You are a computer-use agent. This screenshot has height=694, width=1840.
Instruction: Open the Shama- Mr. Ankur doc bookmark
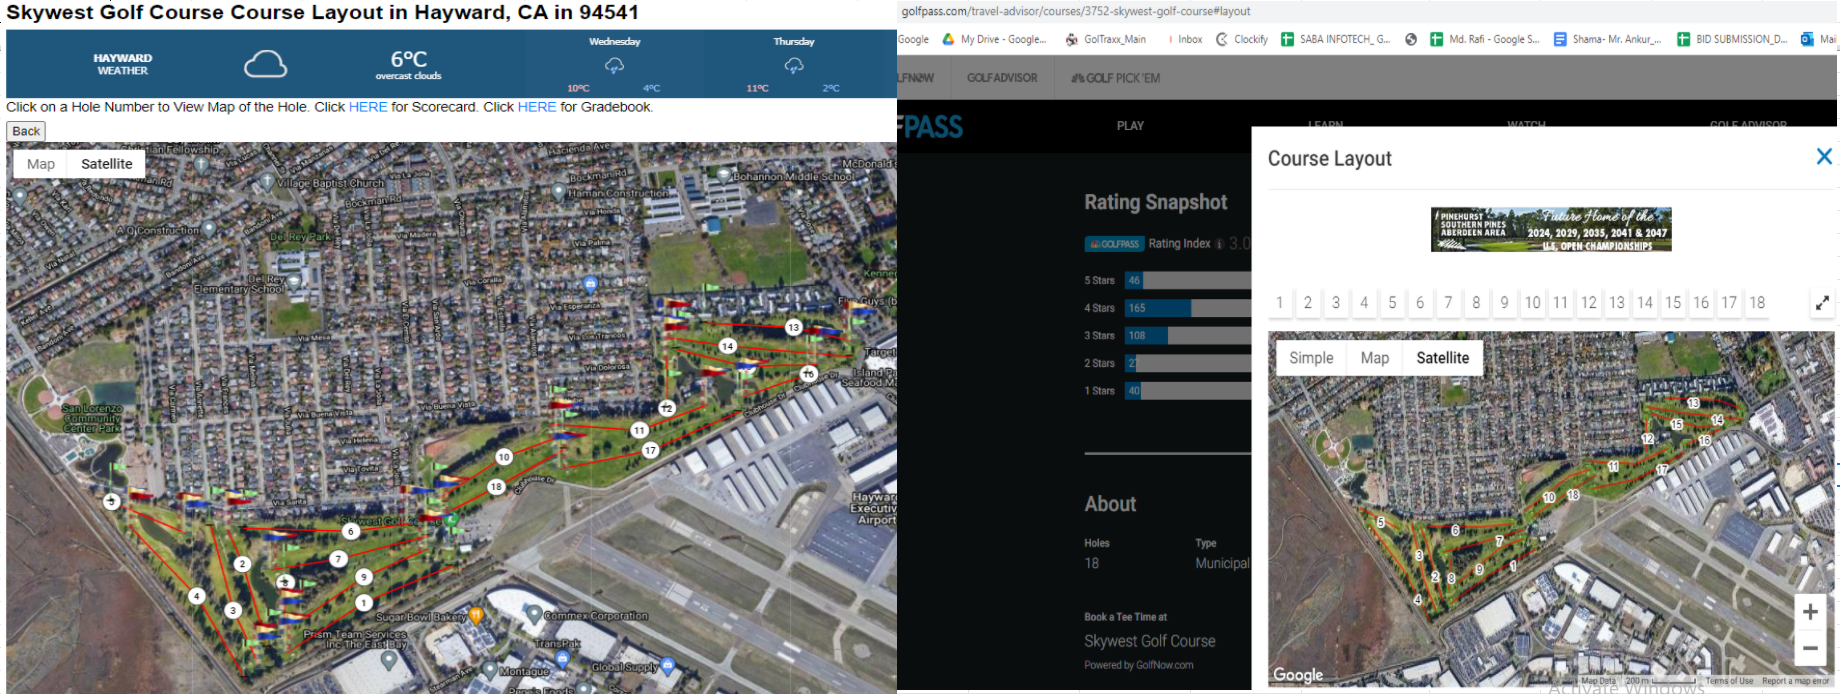click(1608, 39)
